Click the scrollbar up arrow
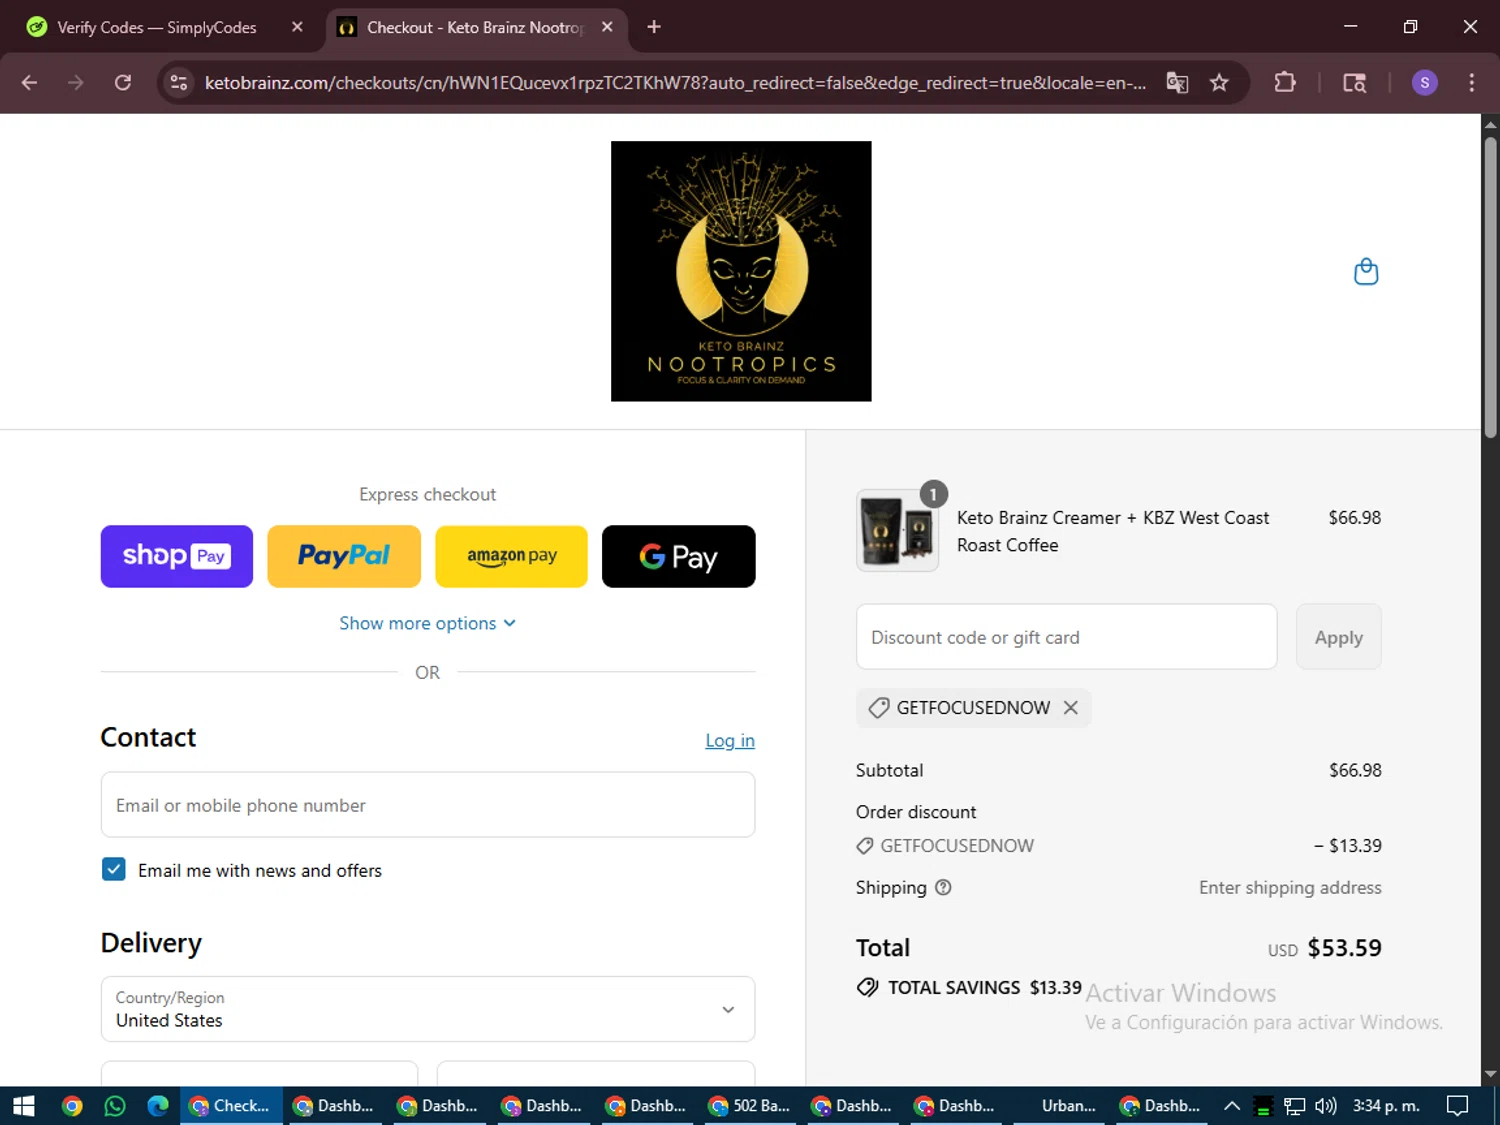Screen dimensions: 1500x1125 point(1490,125)
